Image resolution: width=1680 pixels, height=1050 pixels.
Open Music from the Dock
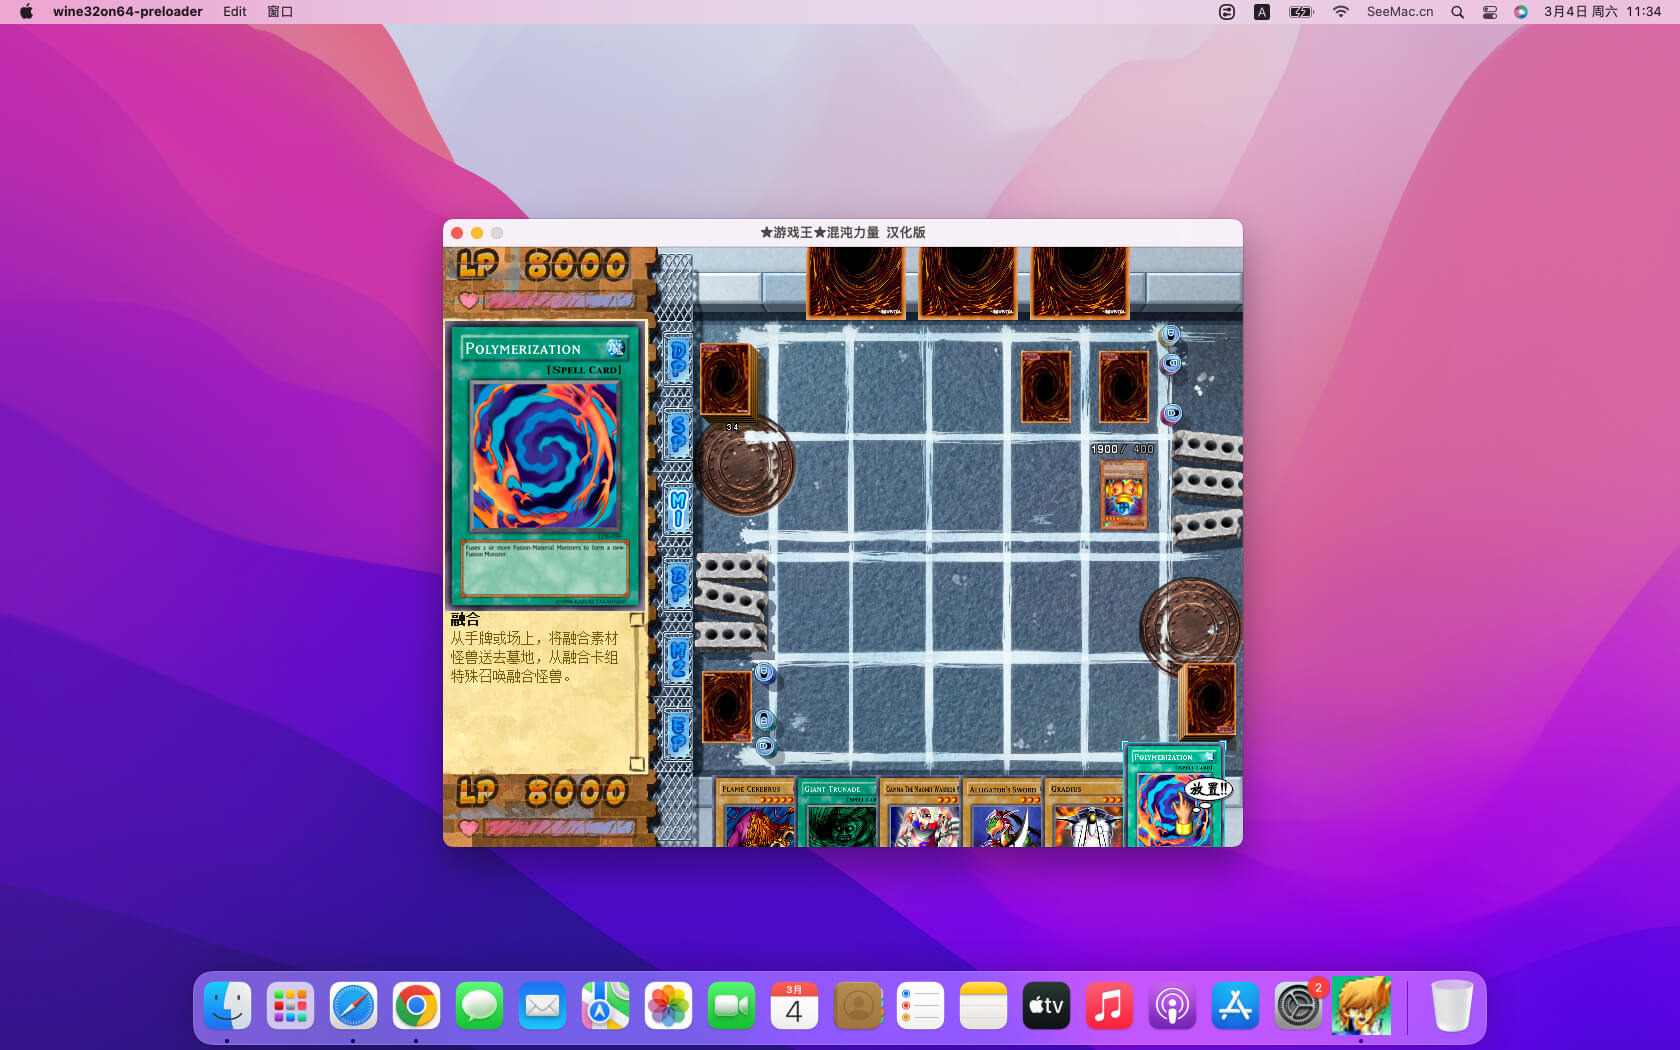pyautogui.click(x=1109, y=1006)
